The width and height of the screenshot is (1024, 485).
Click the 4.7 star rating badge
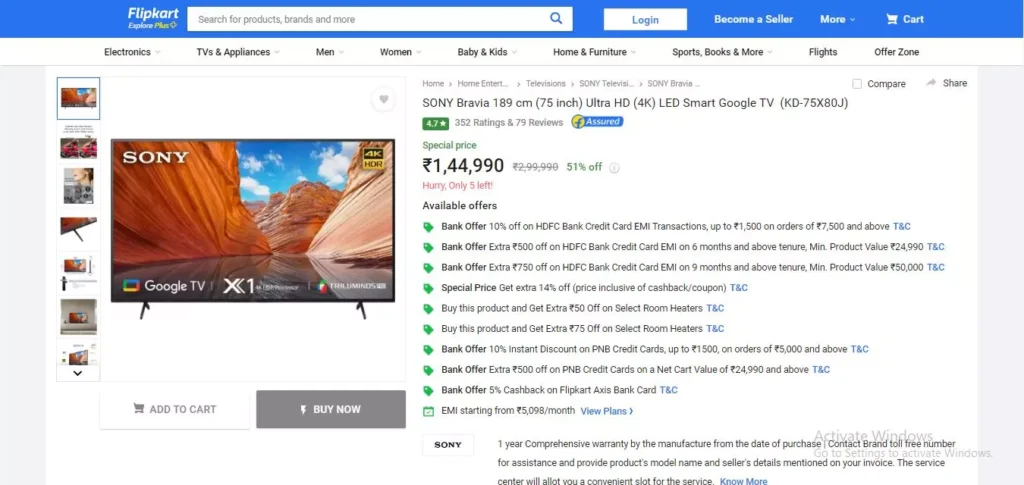tap(436, 123)
